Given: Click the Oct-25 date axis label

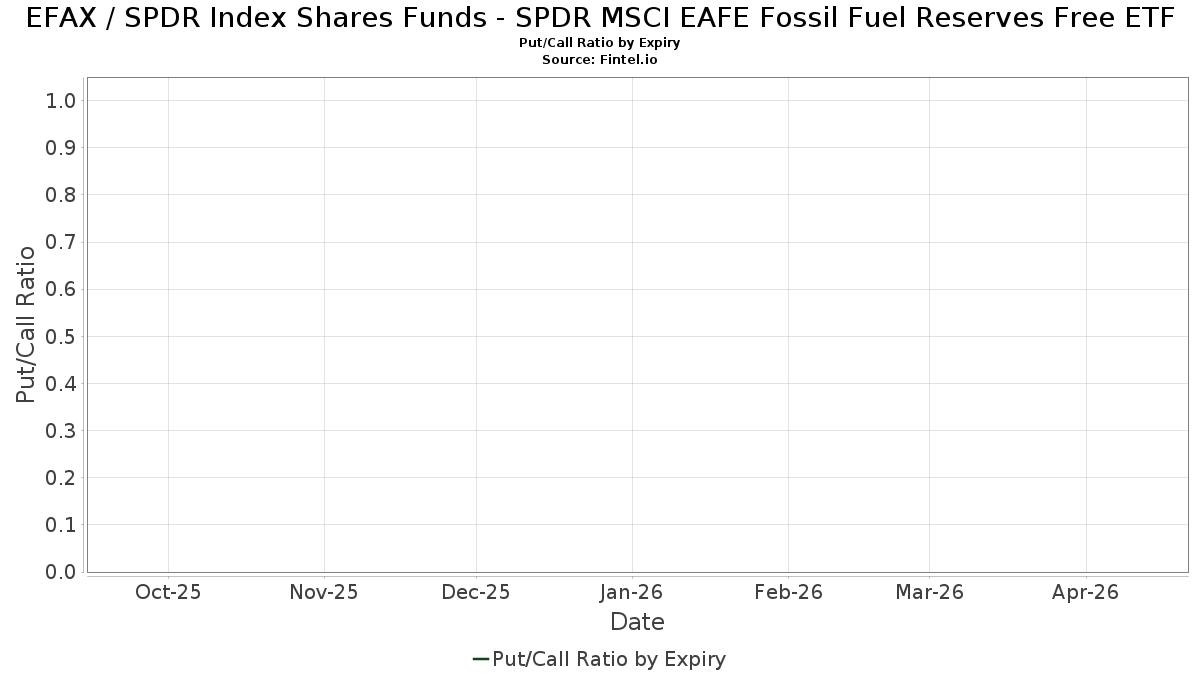Looking at the screenshot, I should (x=168, y=592).
